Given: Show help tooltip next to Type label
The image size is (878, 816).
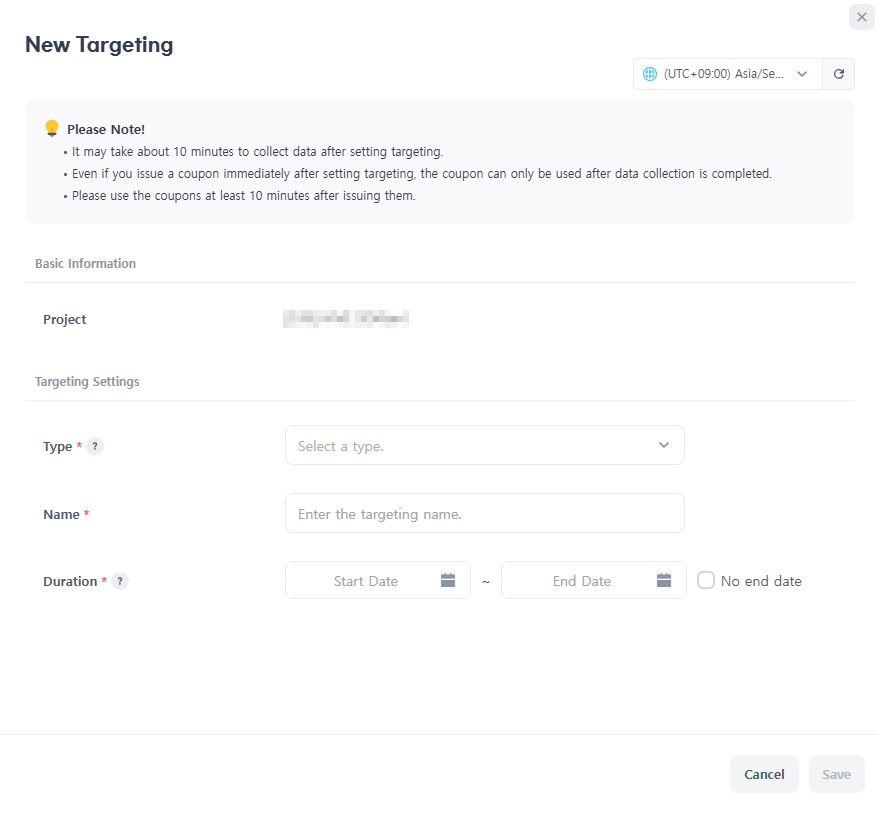Looking at the screenshot, I should pos(95,446).
